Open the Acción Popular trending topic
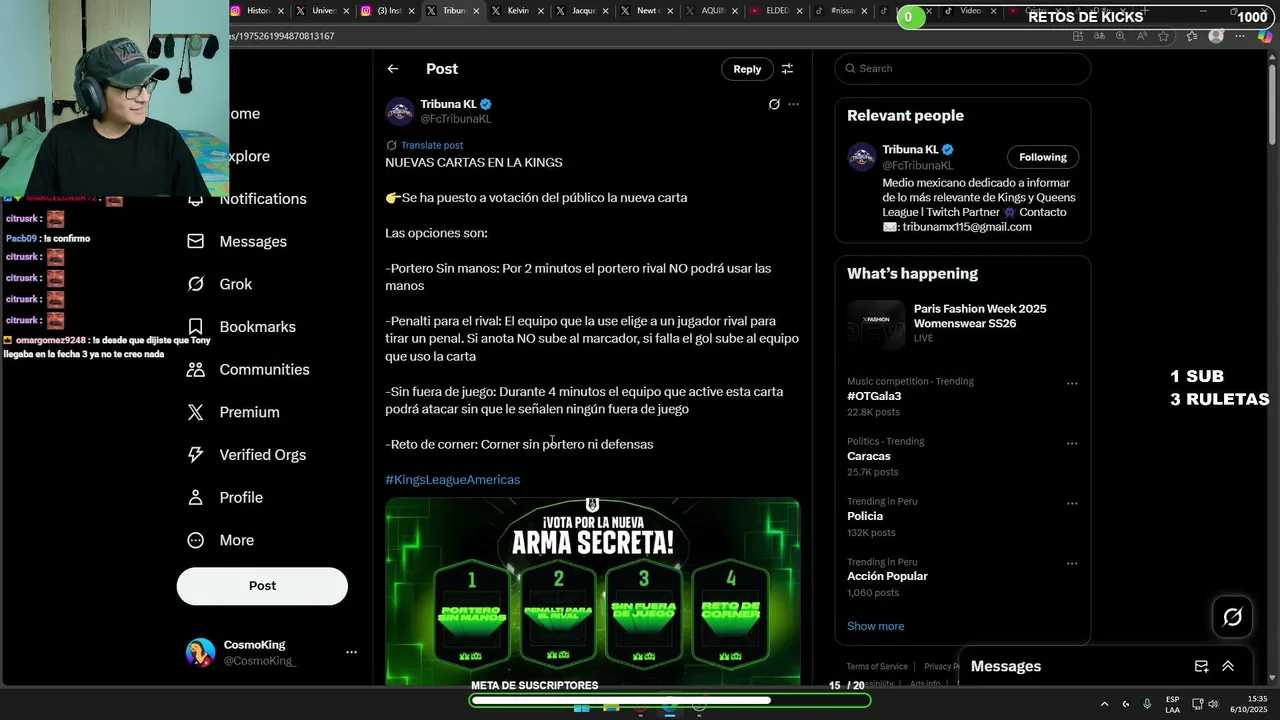Screen dimensions: 1280x720 (x=887, y=576)
